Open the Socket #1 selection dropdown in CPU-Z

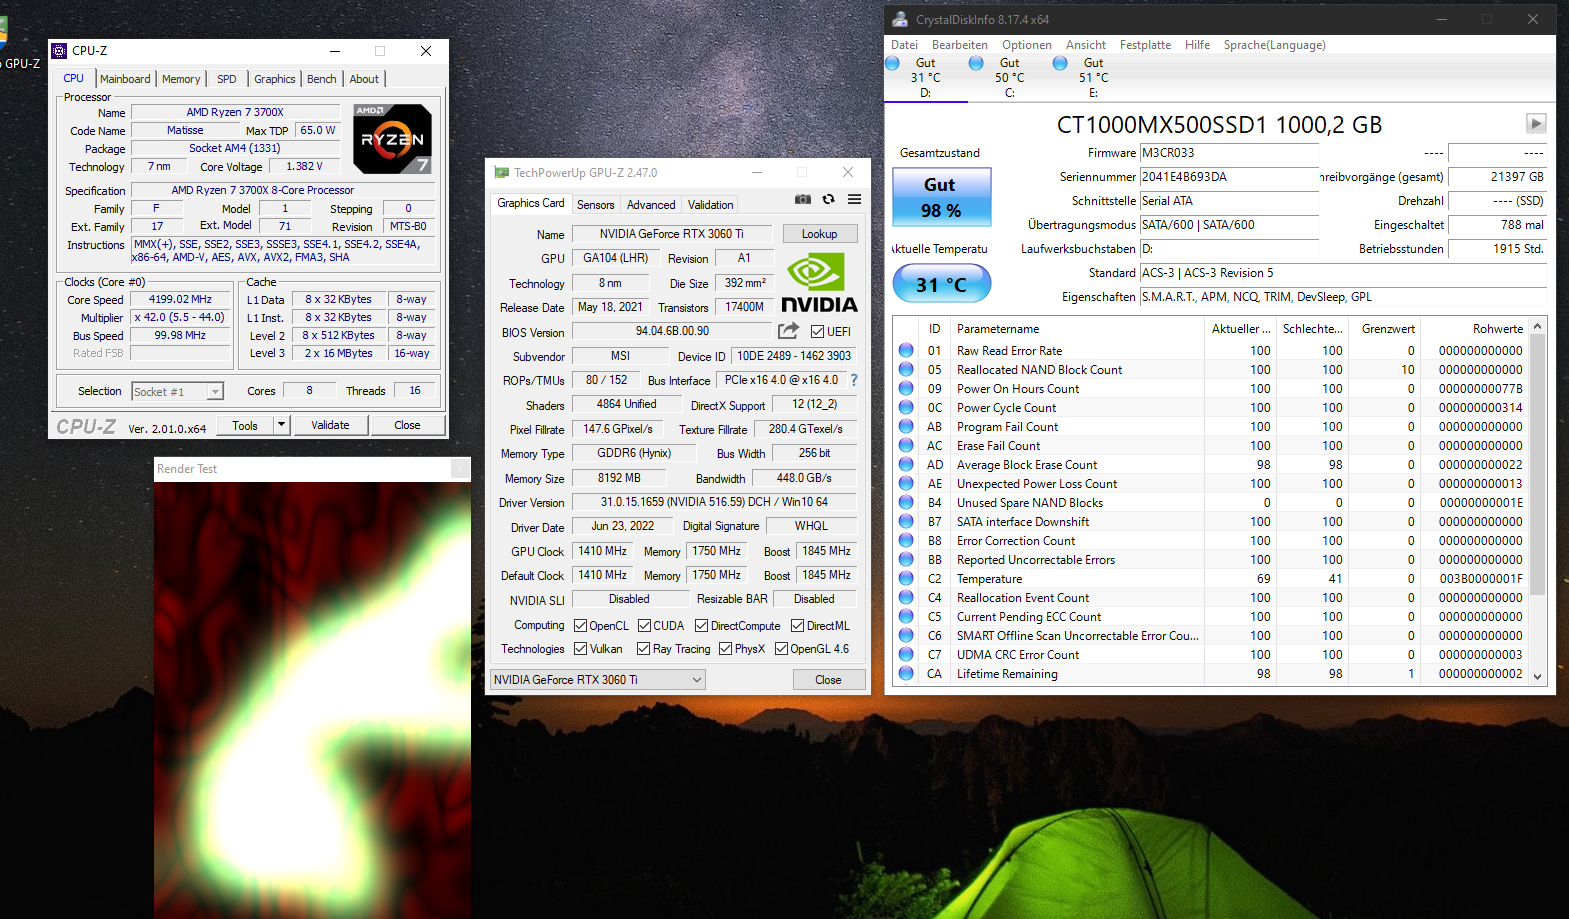[177, 392]
